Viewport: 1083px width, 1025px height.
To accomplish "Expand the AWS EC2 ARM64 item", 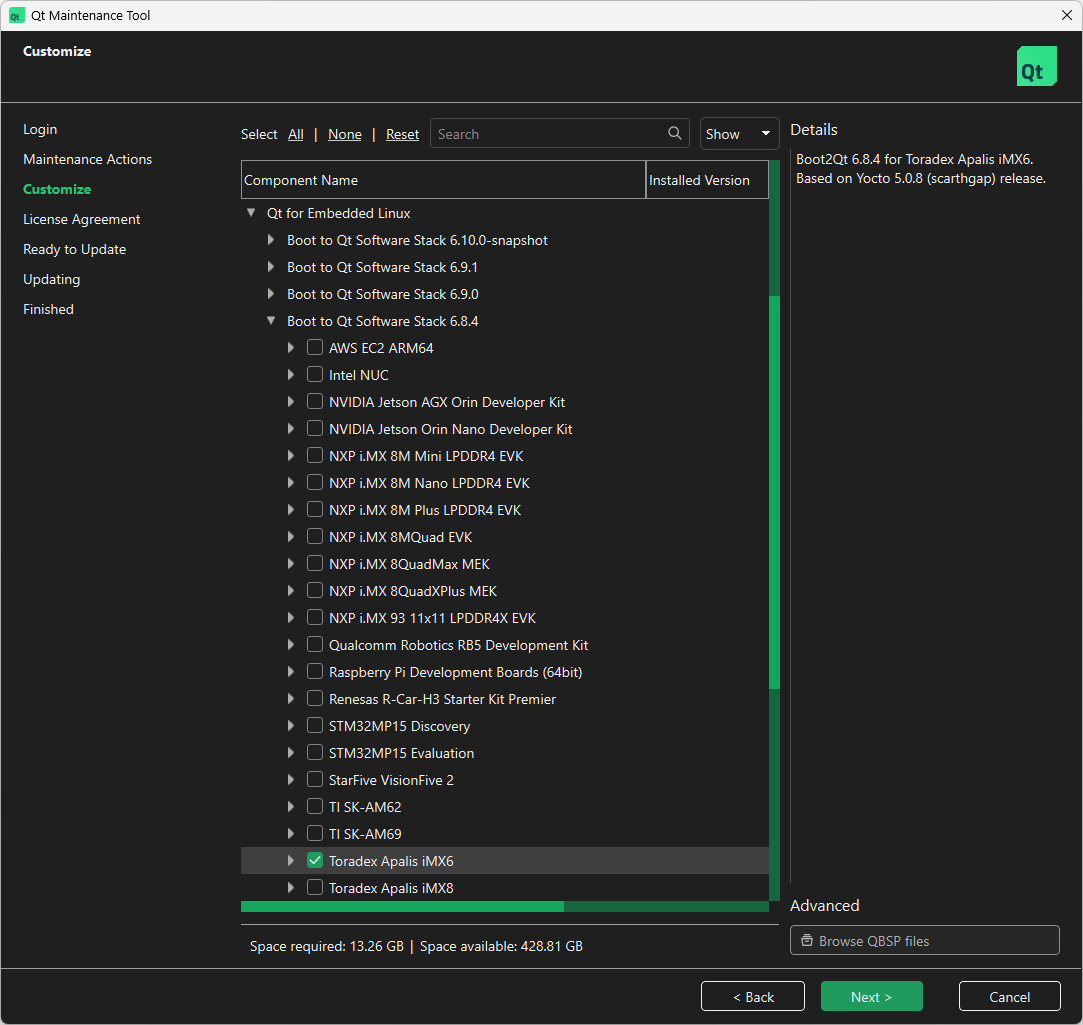I will click(291, 348).
